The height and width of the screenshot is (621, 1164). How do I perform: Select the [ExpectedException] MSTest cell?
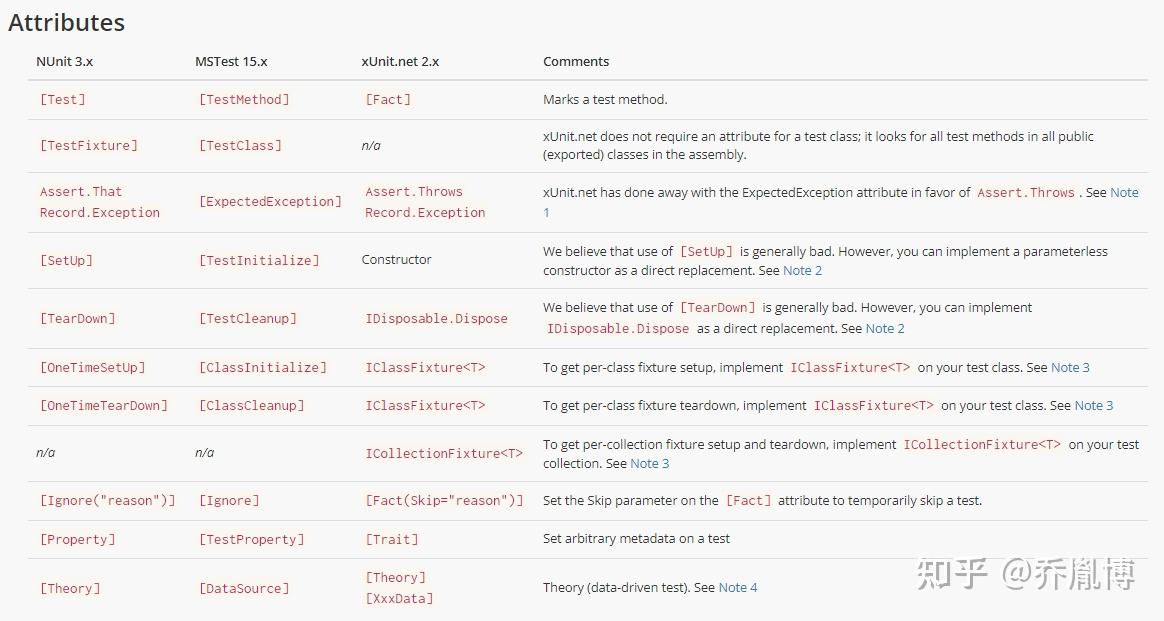tap(270, 202)
